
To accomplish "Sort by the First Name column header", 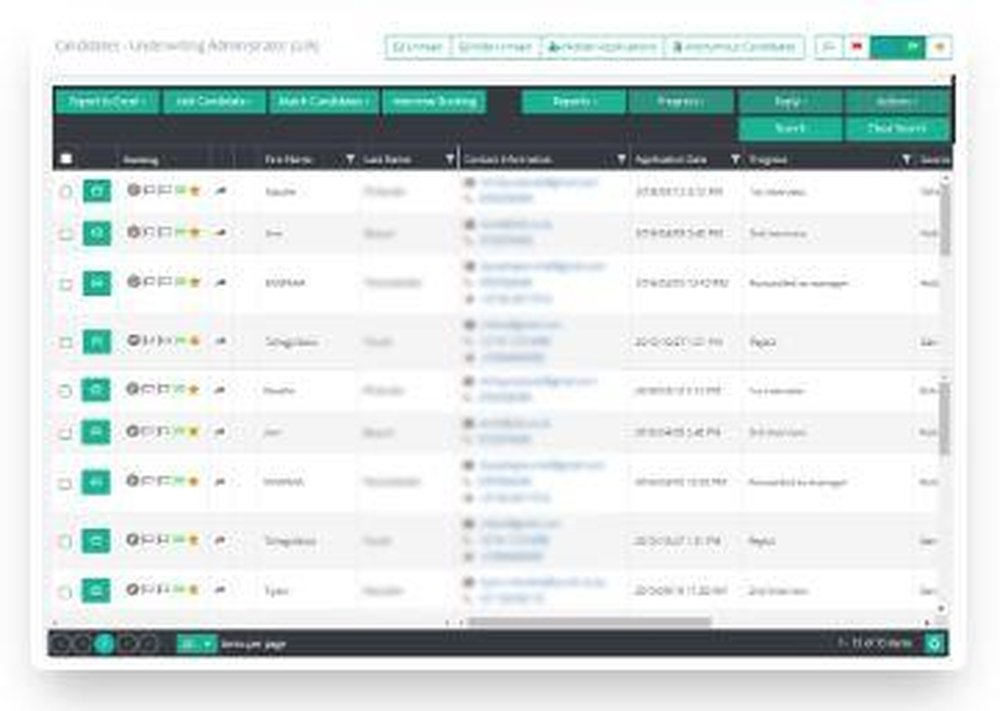I will click(289, 159).
